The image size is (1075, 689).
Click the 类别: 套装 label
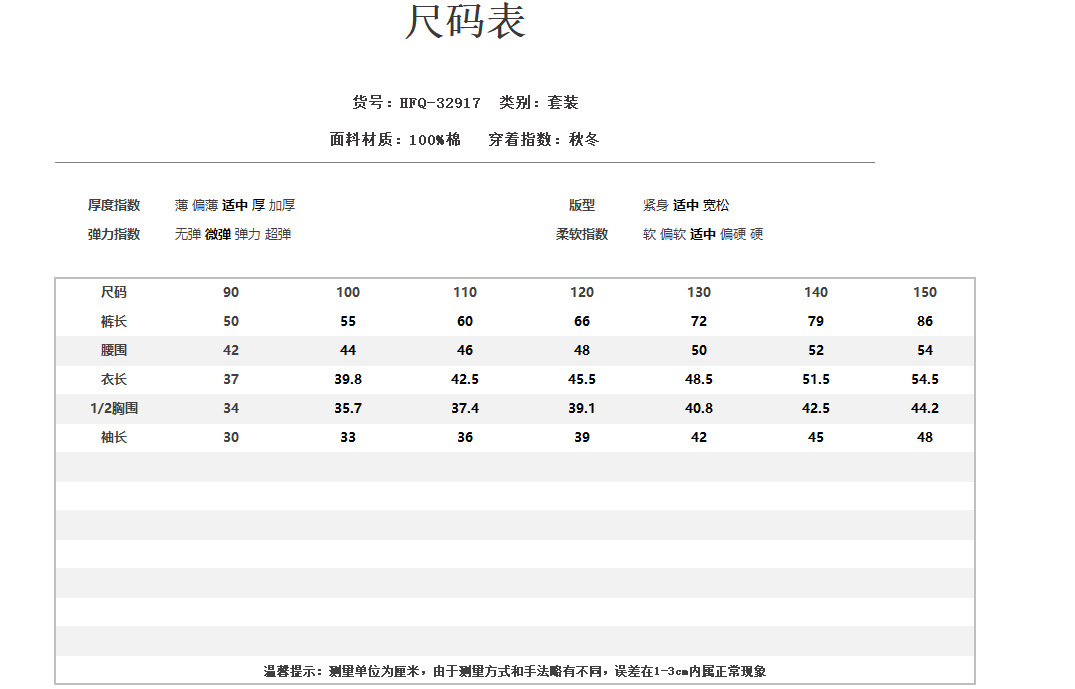(x=539, y=103)
